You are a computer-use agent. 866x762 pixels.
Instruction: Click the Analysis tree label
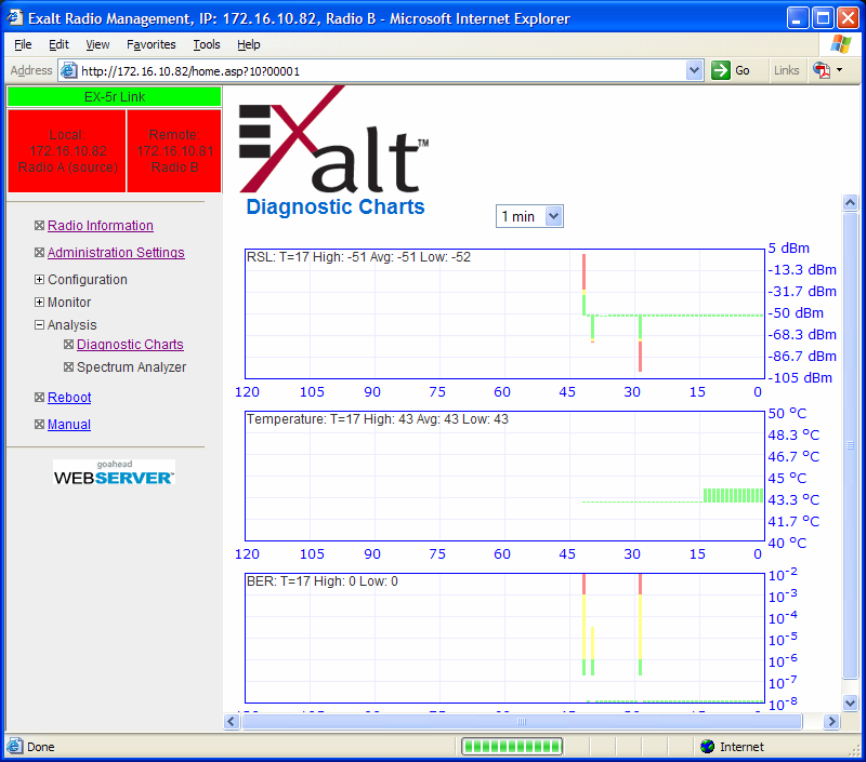click(x=72, y=325)
